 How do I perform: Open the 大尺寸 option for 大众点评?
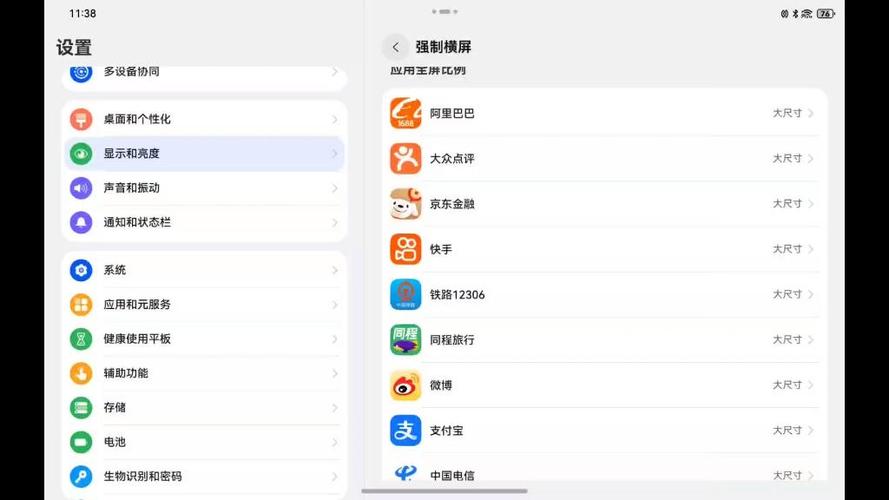tap(793, 158)
